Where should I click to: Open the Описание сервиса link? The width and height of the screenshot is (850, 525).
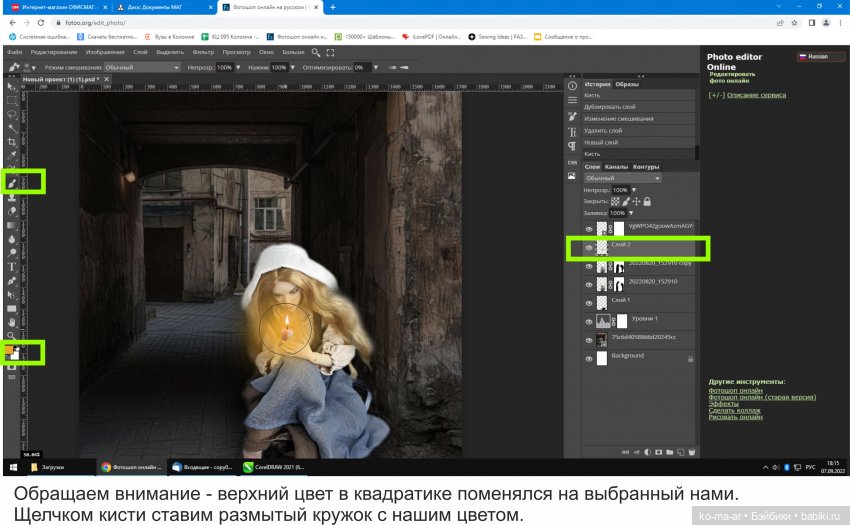click(x=756, y=95)
